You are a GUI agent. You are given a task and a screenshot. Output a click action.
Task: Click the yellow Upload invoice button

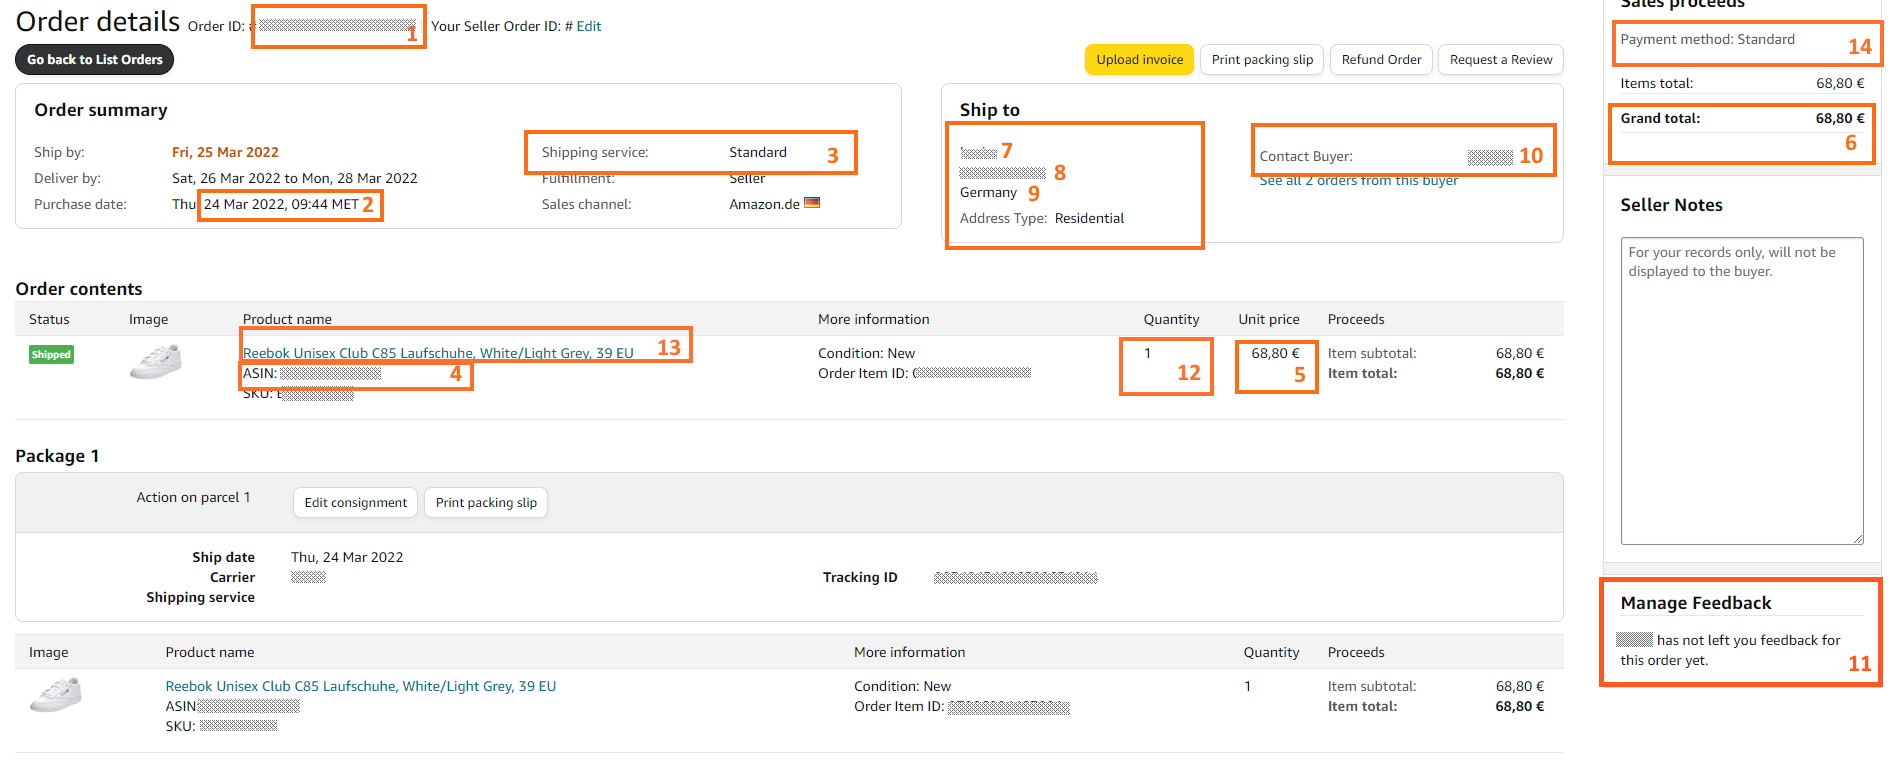click(x=1139, y=60)
